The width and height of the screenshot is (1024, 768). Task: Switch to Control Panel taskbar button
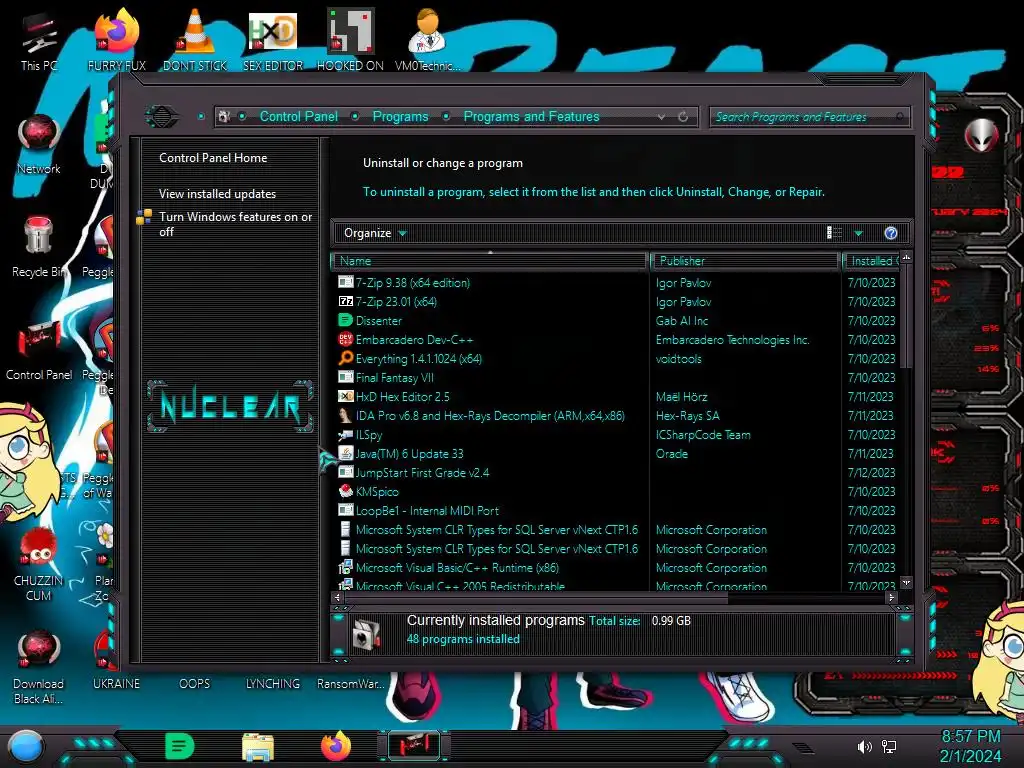413,746
